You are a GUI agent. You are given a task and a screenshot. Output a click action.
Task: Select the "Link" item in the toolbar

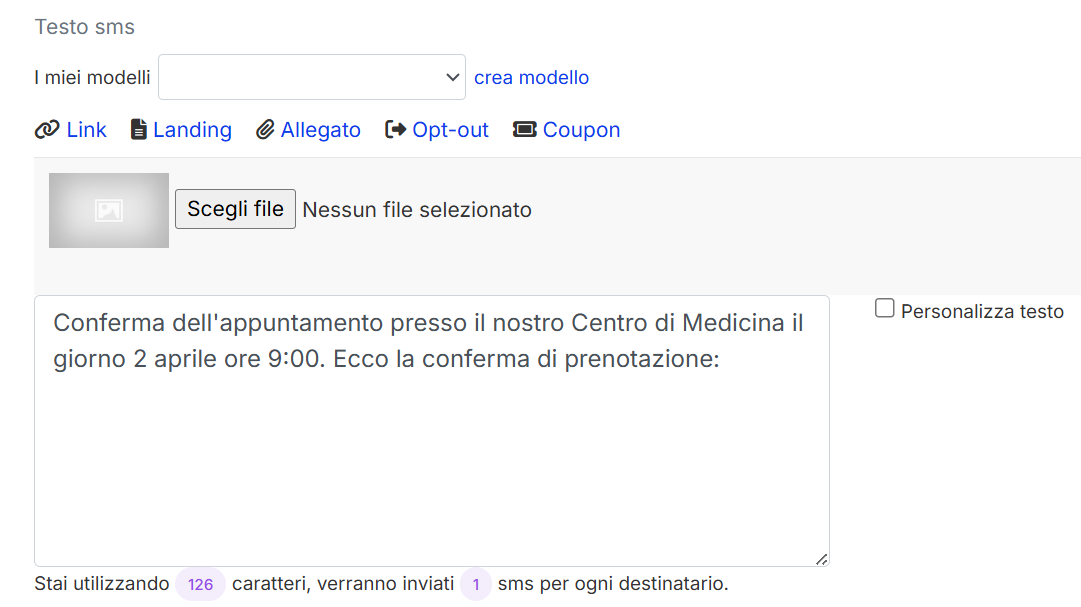point(86,129)
